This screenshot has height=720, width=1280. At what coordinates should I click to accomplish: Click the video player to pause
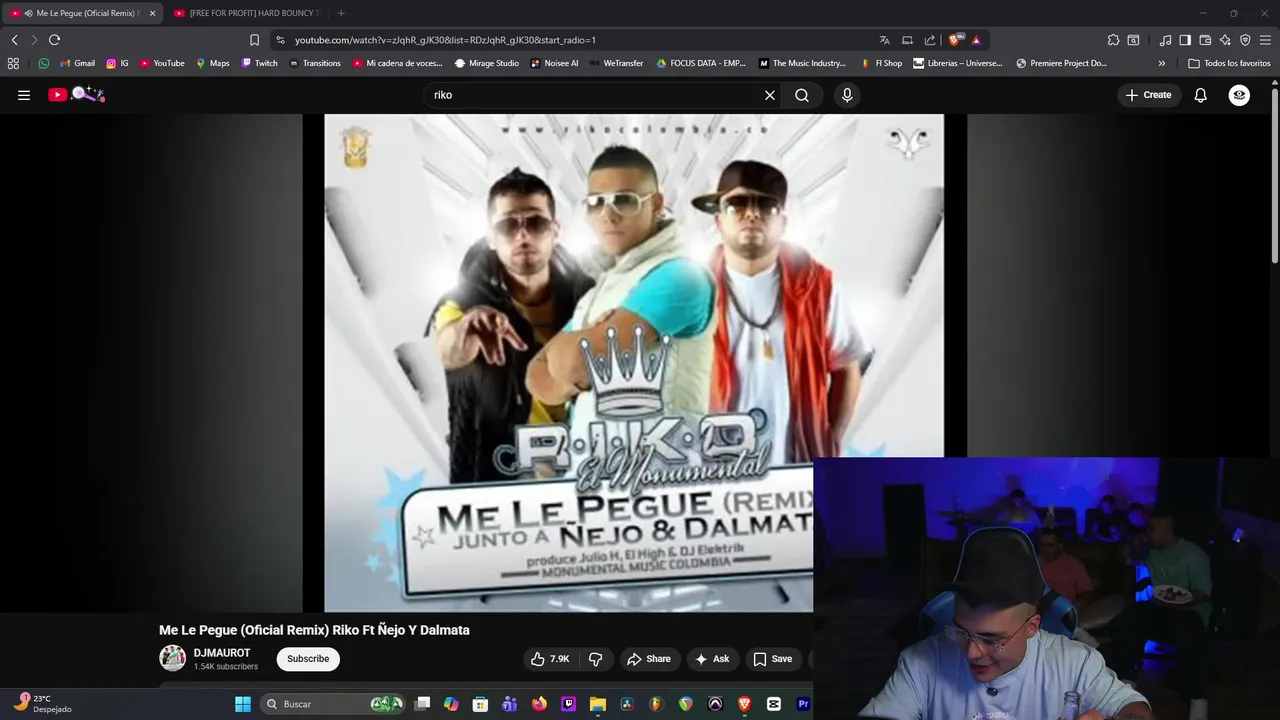pyautogui.click(x=634, y=362)
